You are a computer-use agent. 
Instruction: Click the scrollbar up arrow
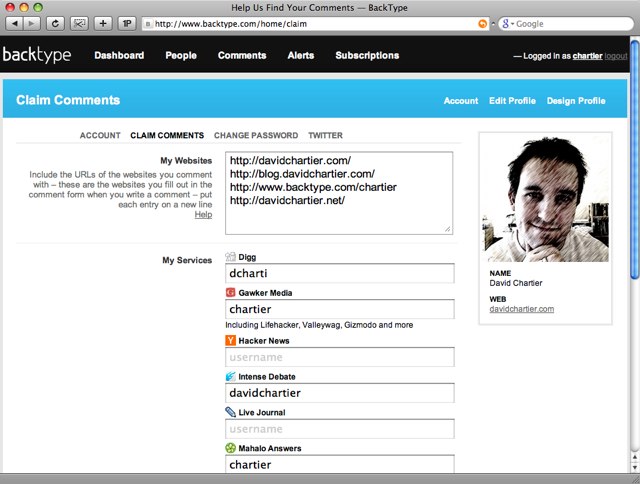pos(635,457)
